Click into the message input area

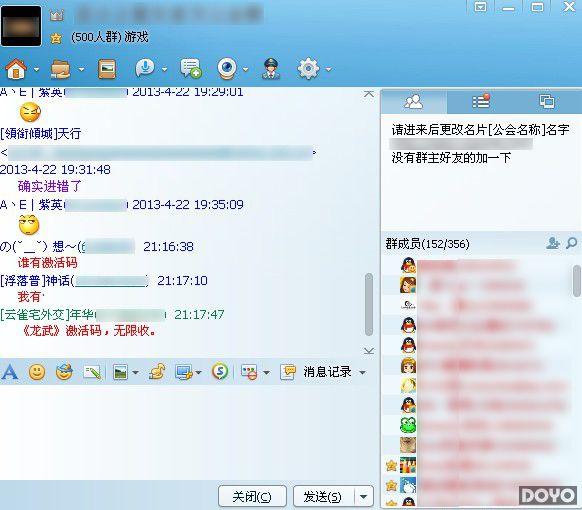point(186,431)
